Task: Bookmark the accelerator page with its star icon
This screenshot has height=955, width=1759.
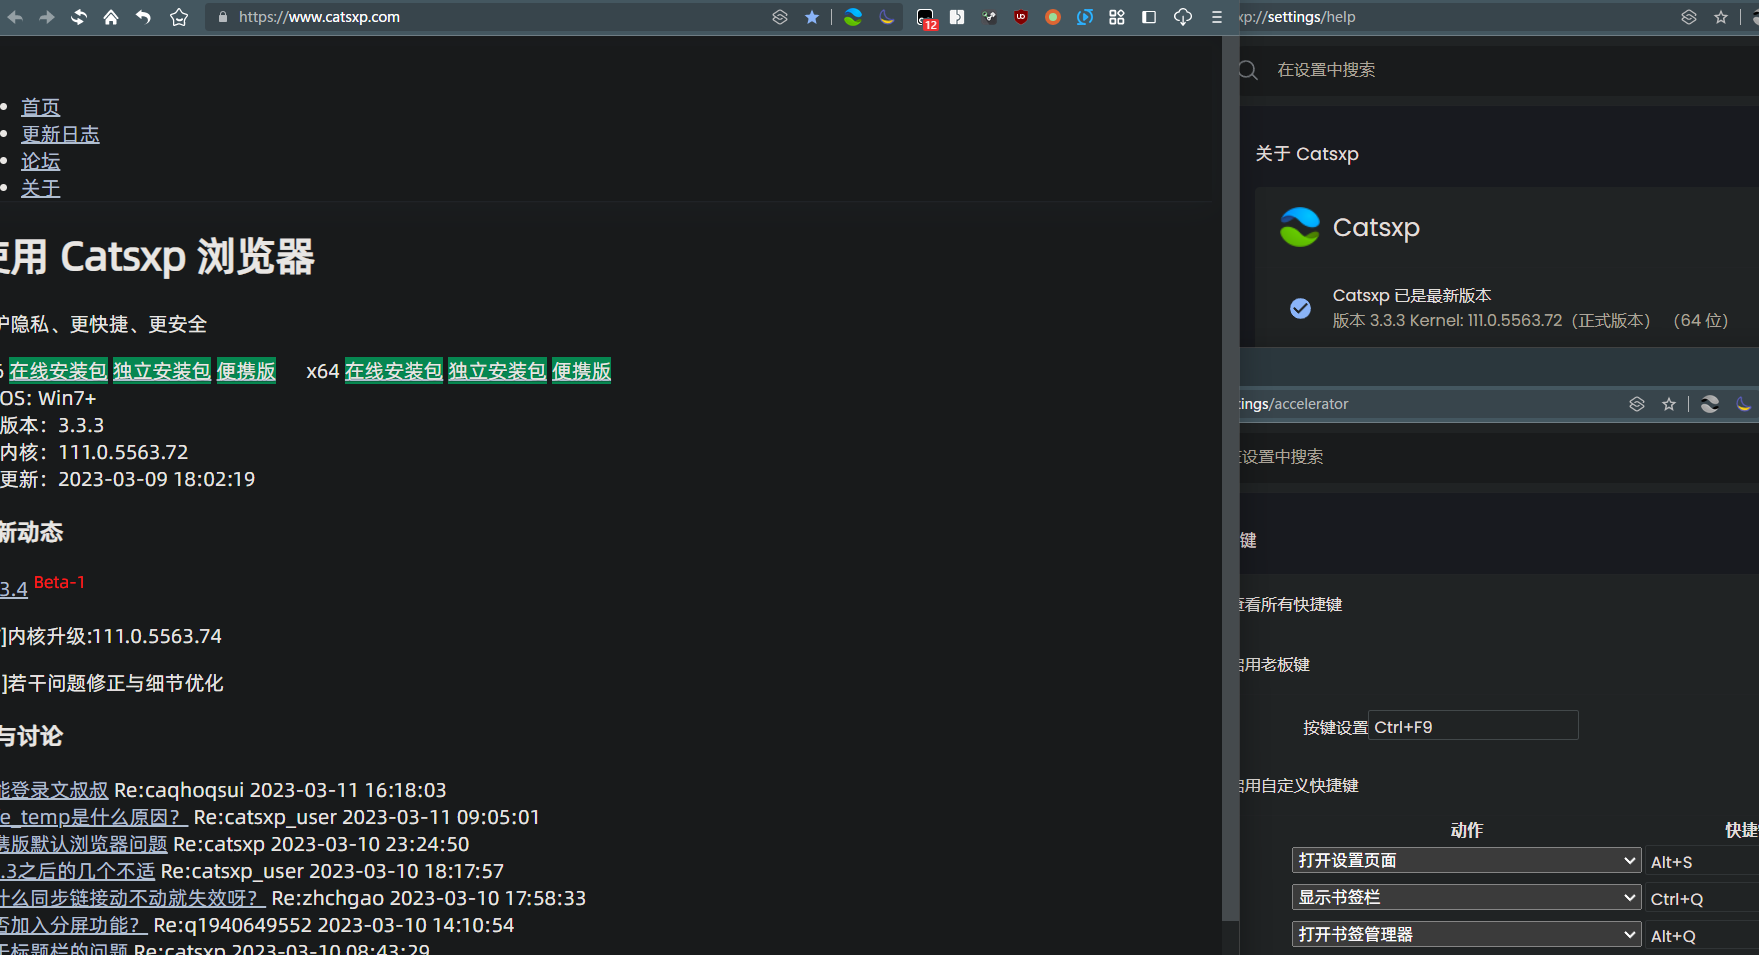Action: pos(1669,404)
